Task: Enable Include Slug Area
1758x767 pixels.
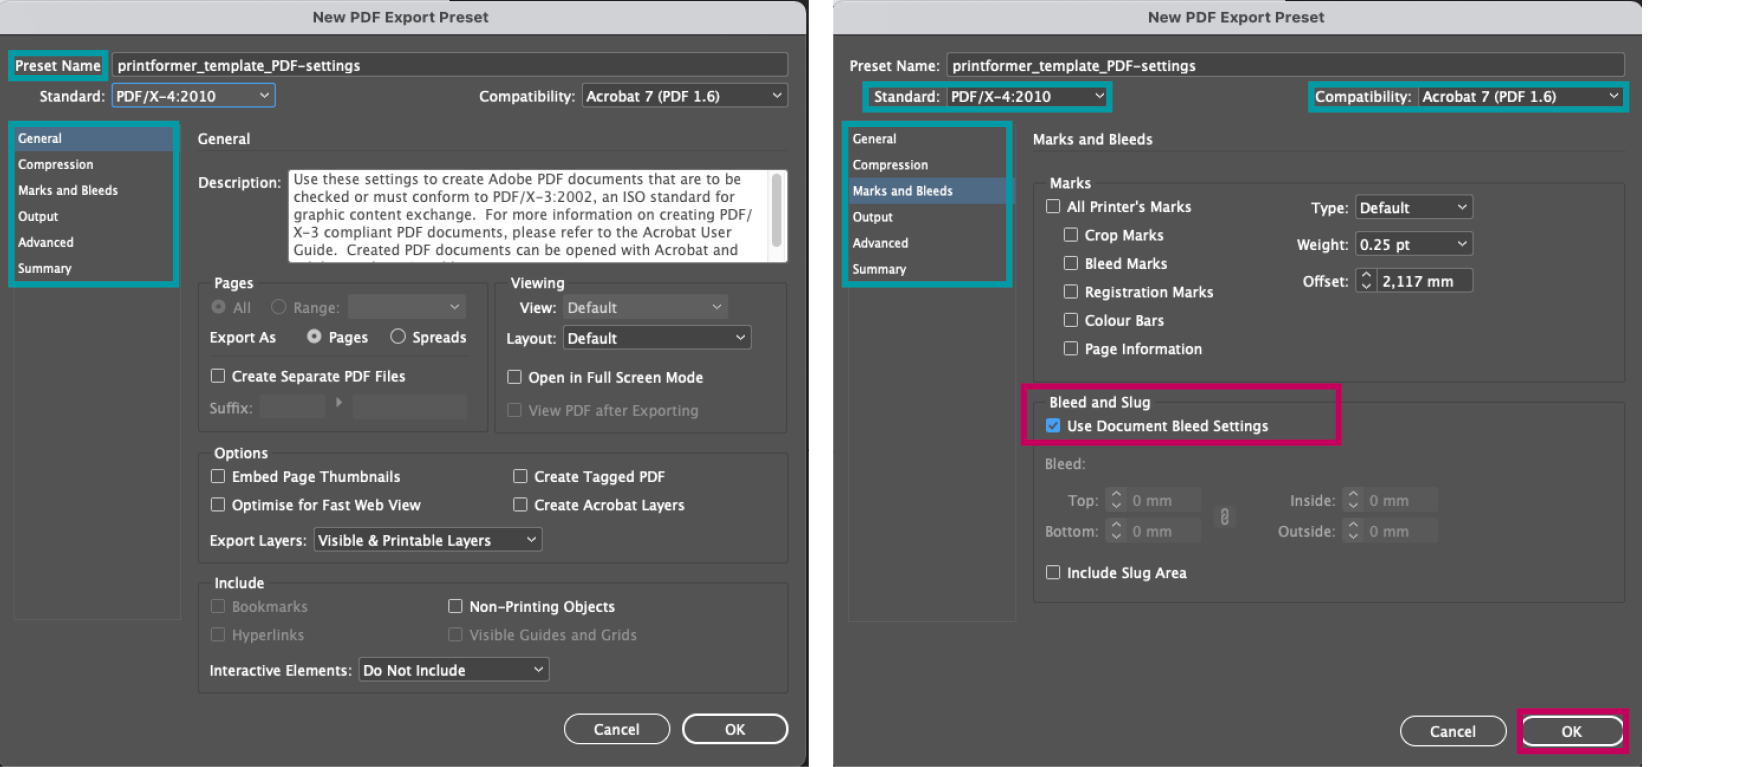Action: click(1053, 573)
